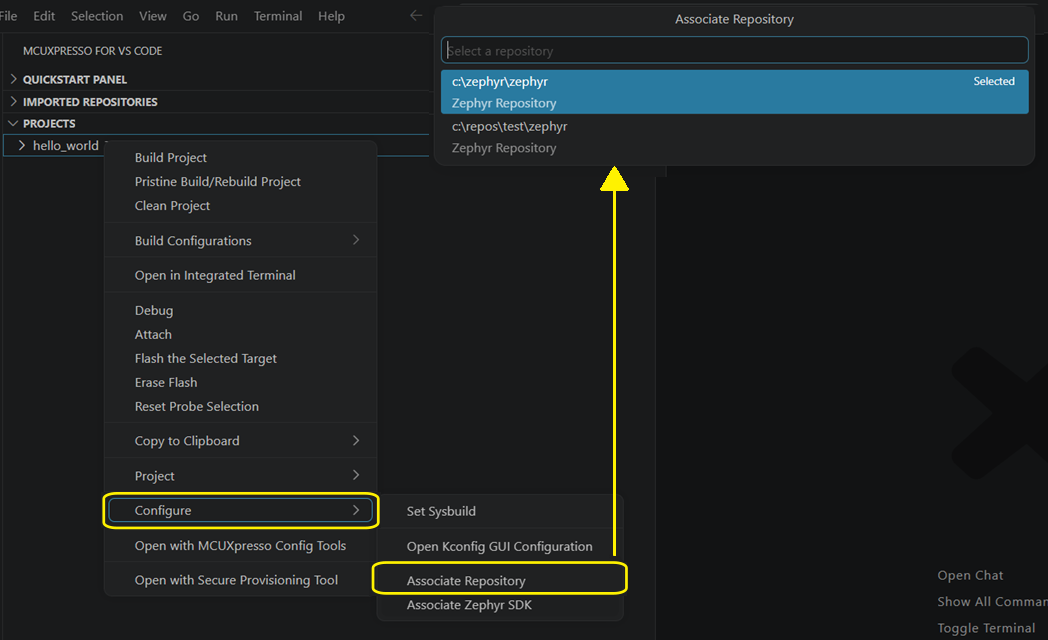
Task: Select the hello_world project name
Action: coord(66,146)
